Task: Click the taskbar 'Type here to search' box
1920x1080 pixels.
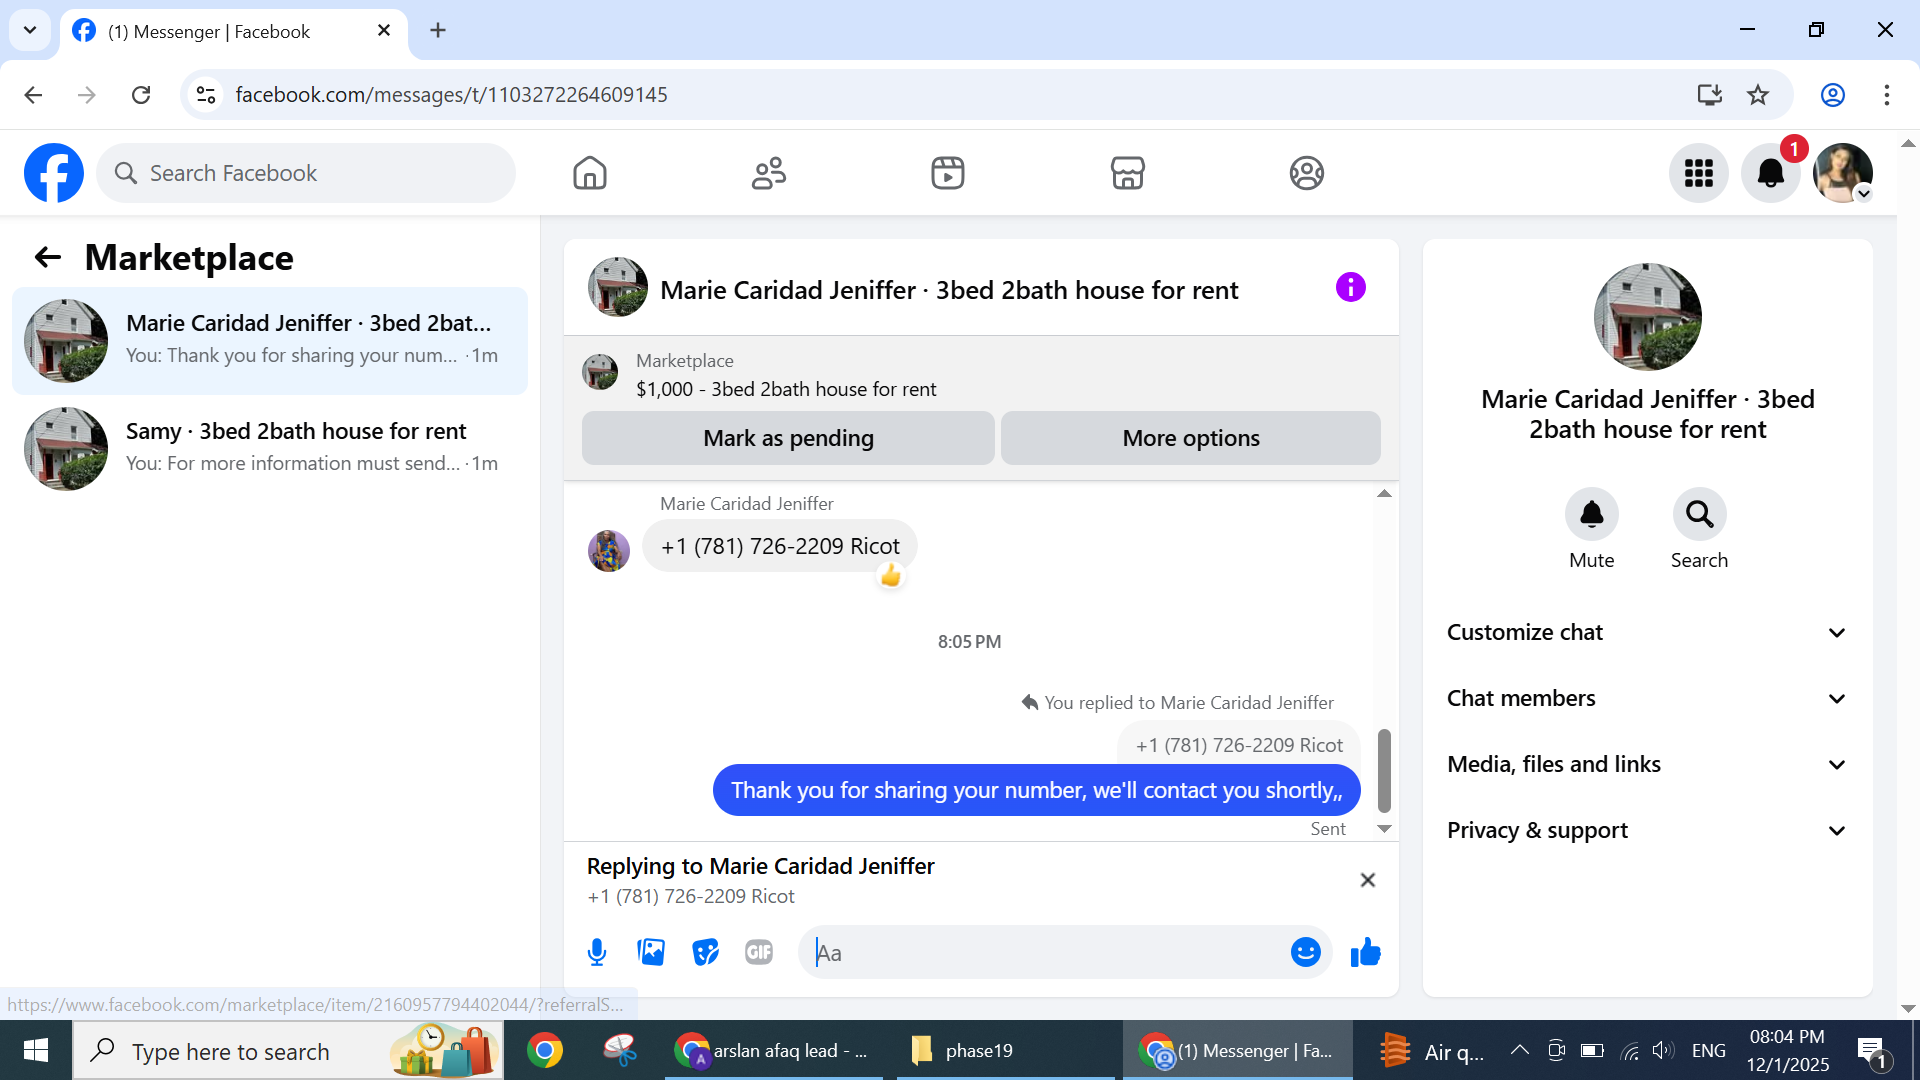Action: tap(288, 1051)
